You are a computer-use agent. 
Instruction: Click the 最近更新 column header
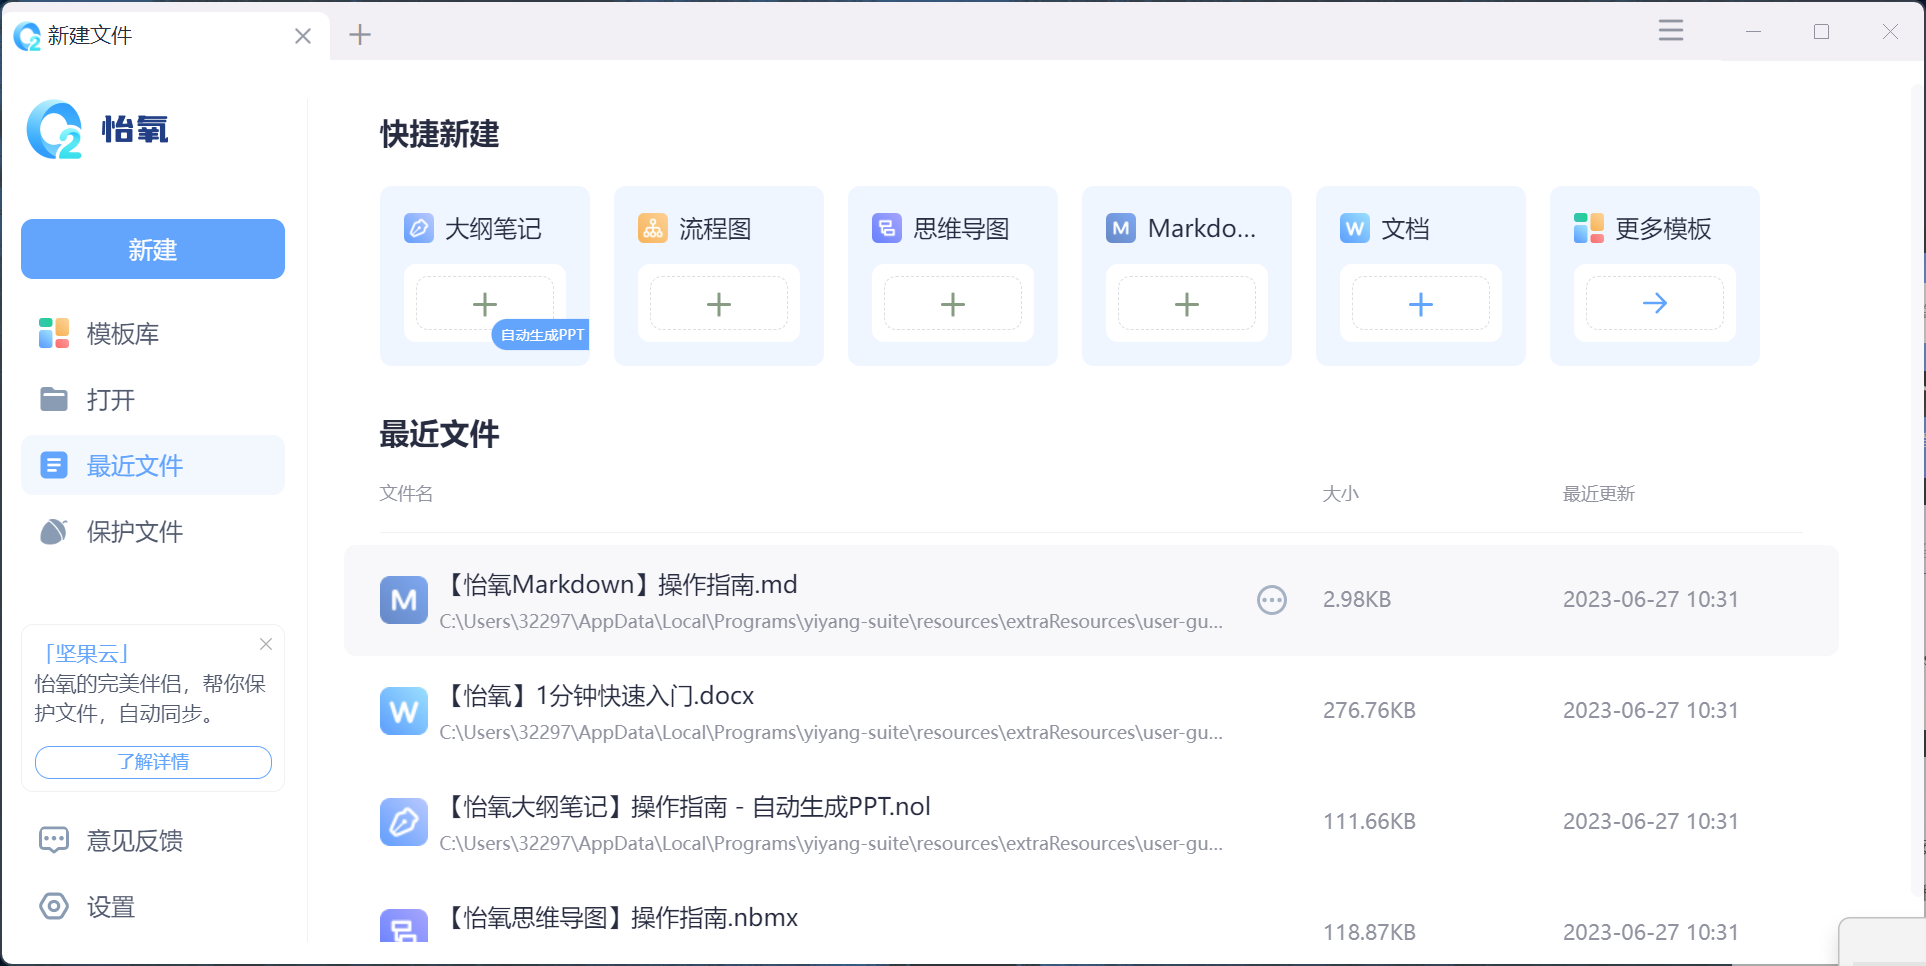pyautogui.click(x=1599, y=493)
